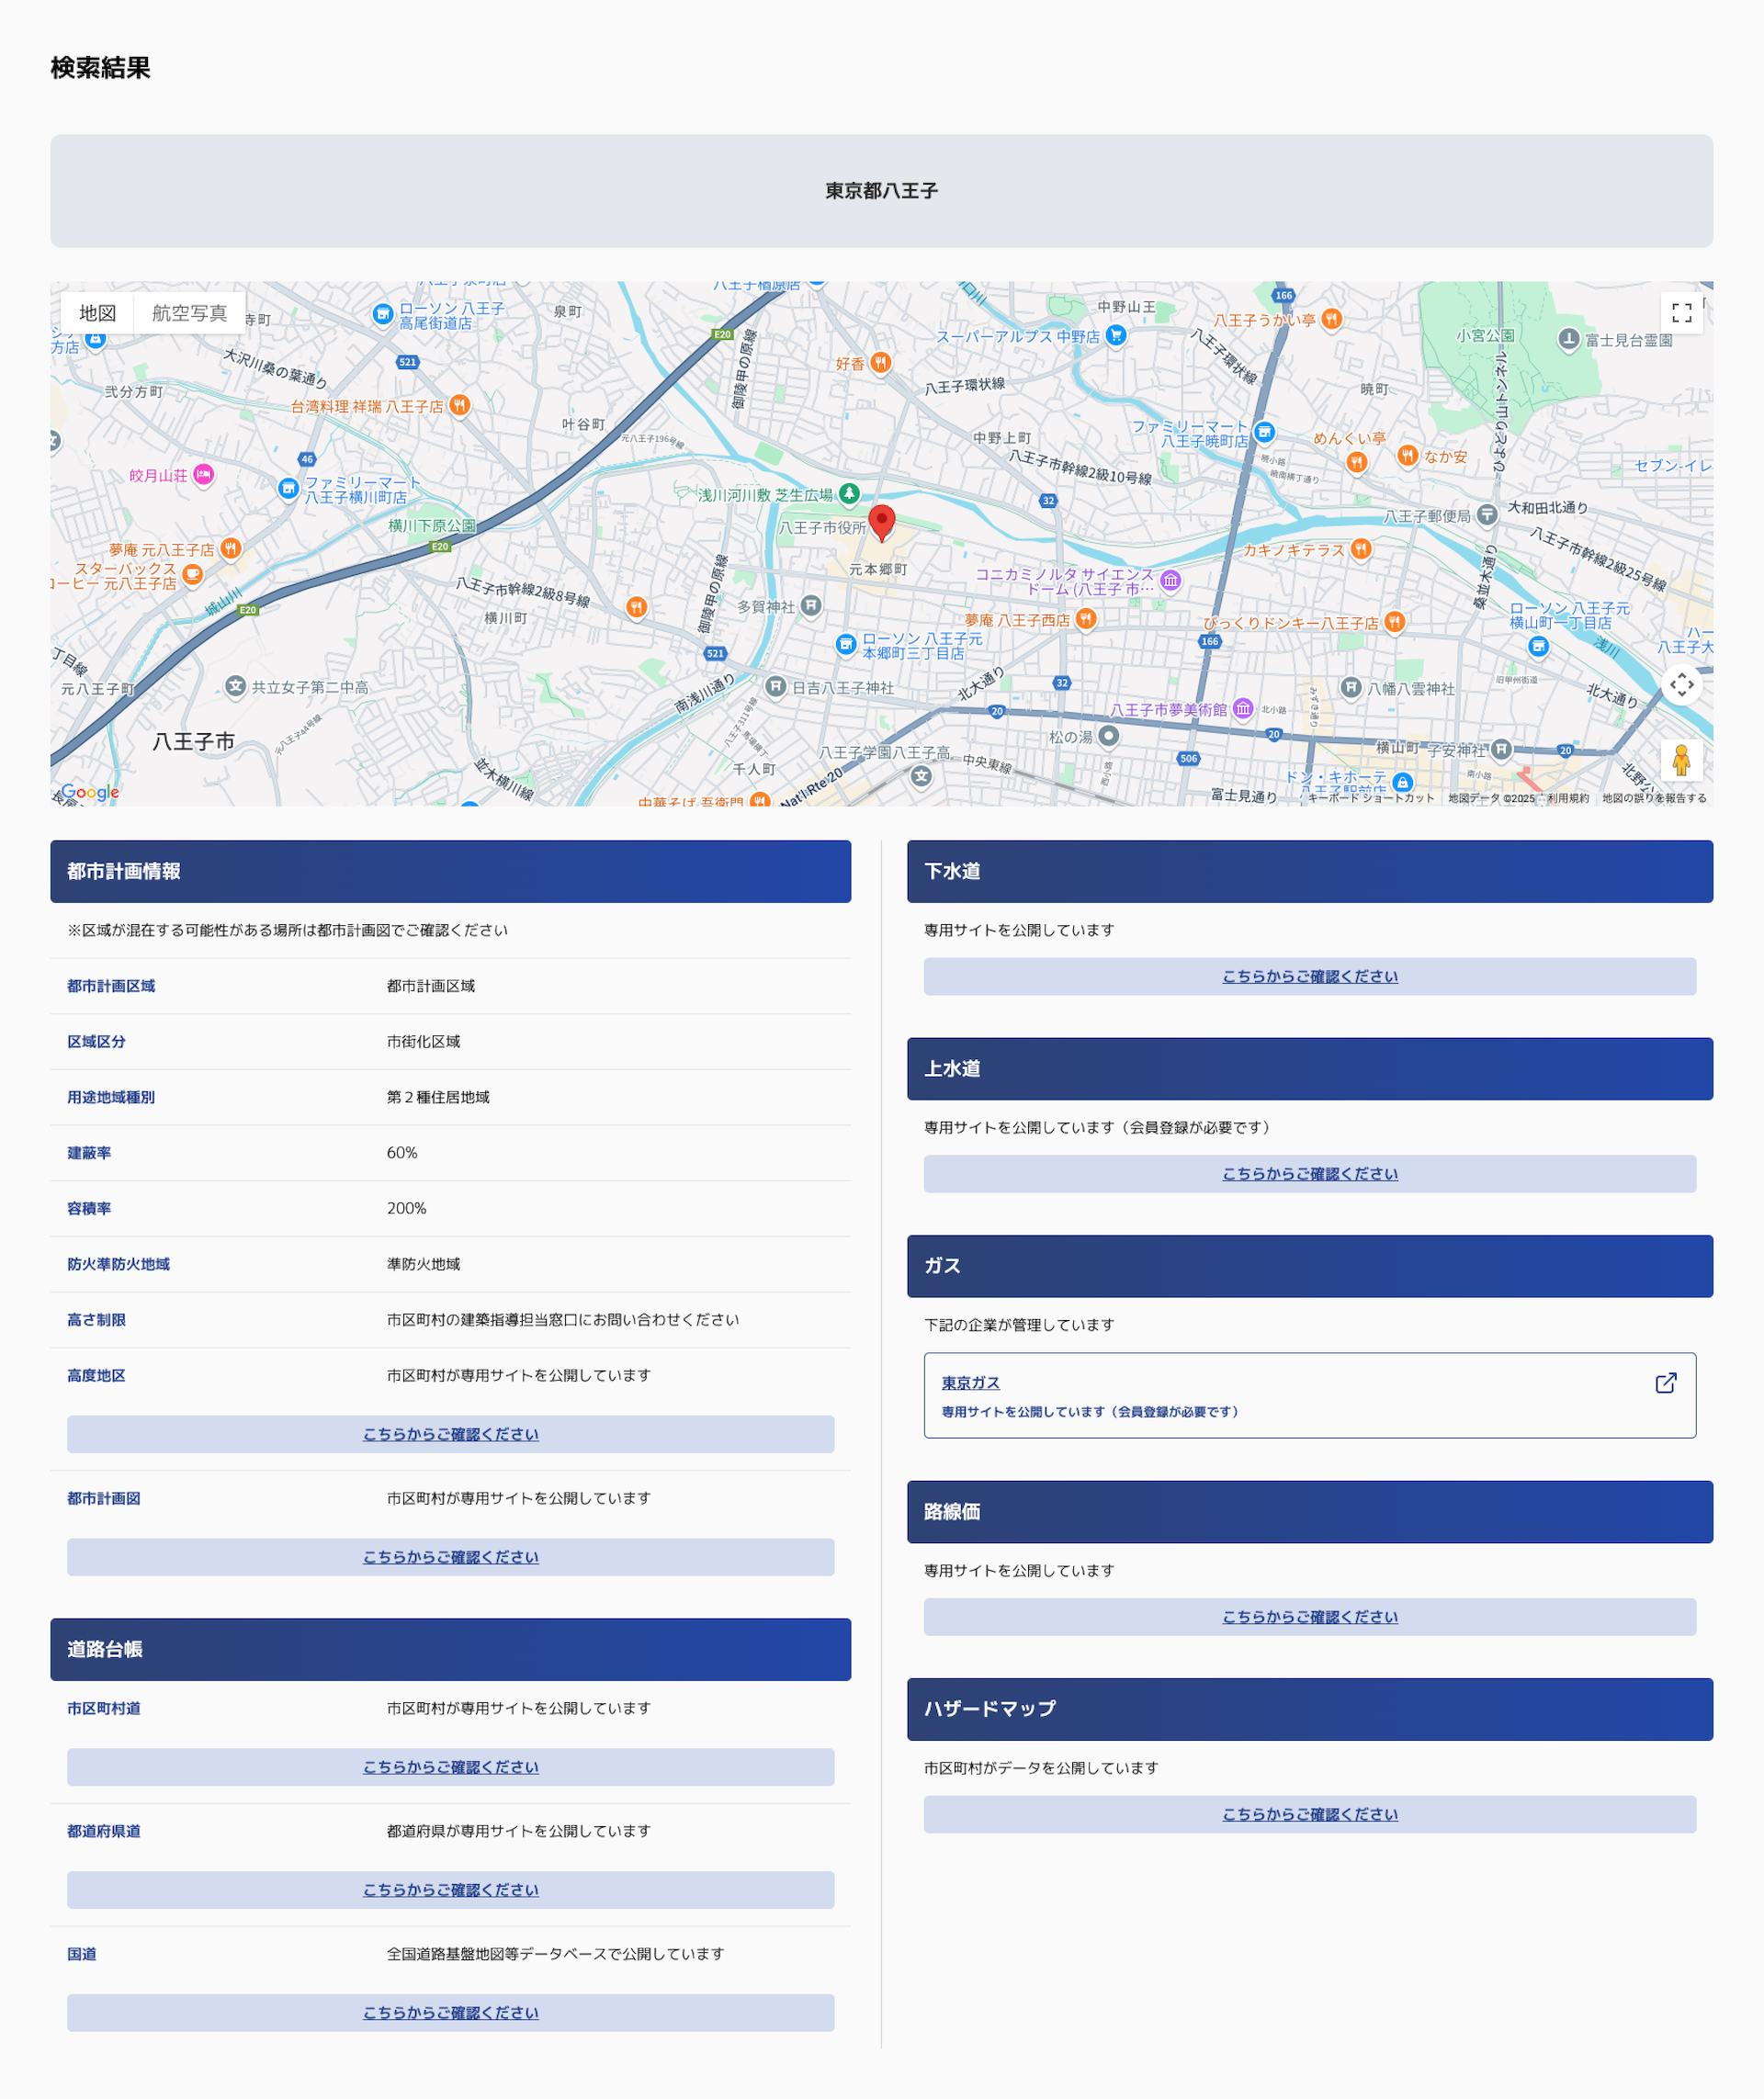Click the Street View pegman icon
Screen dimensions: 1764x2099
(1681, 760)
